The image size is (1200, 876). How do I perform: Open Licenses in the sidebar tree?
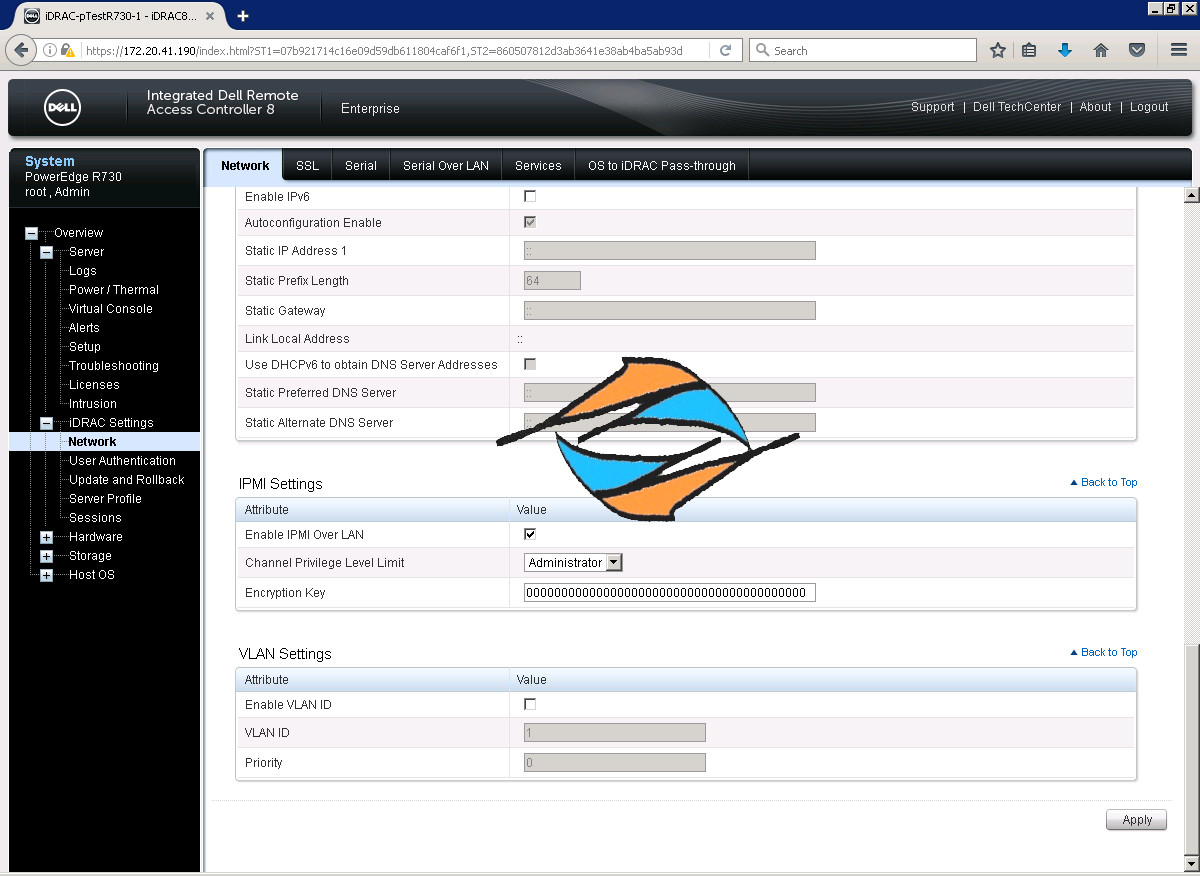click(94, 385)
